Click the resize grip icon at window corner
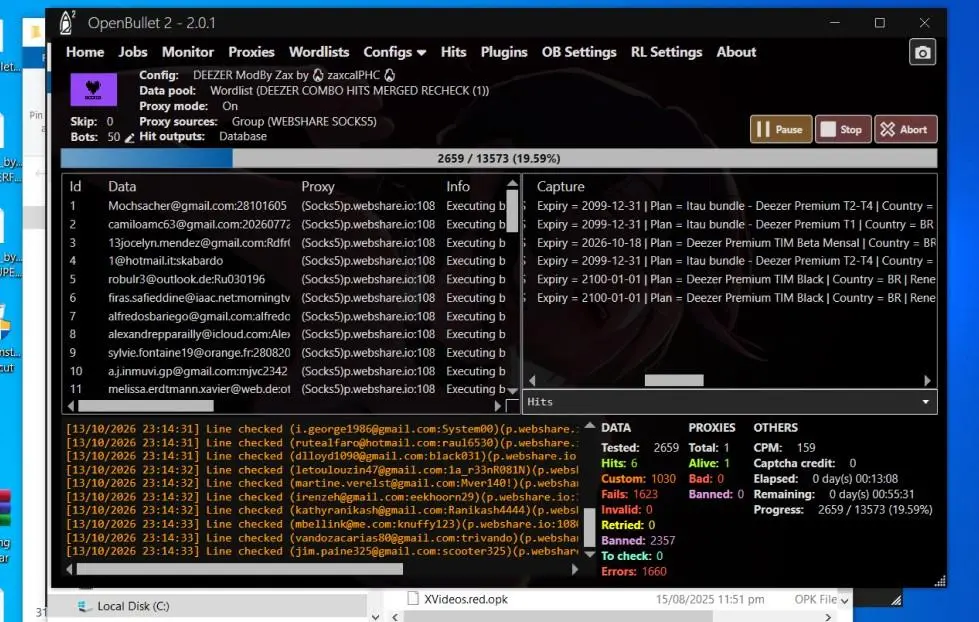This screenshot has width=979, height=622. (940, 581)
